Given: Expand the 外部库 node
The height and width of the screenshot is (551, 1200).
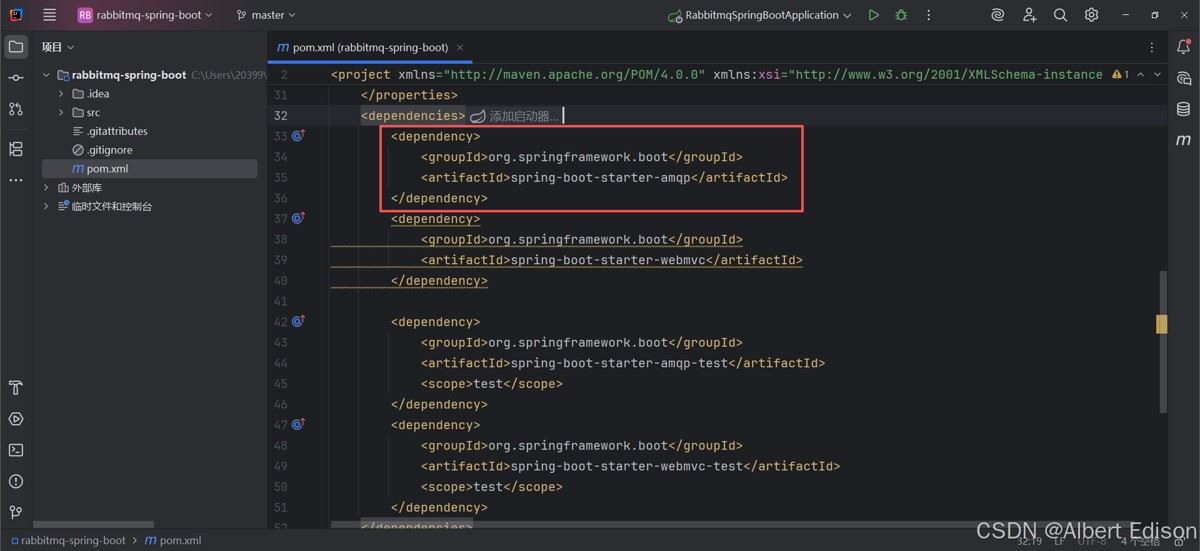Looking at the screenshot, I should [x=46, y=188].
